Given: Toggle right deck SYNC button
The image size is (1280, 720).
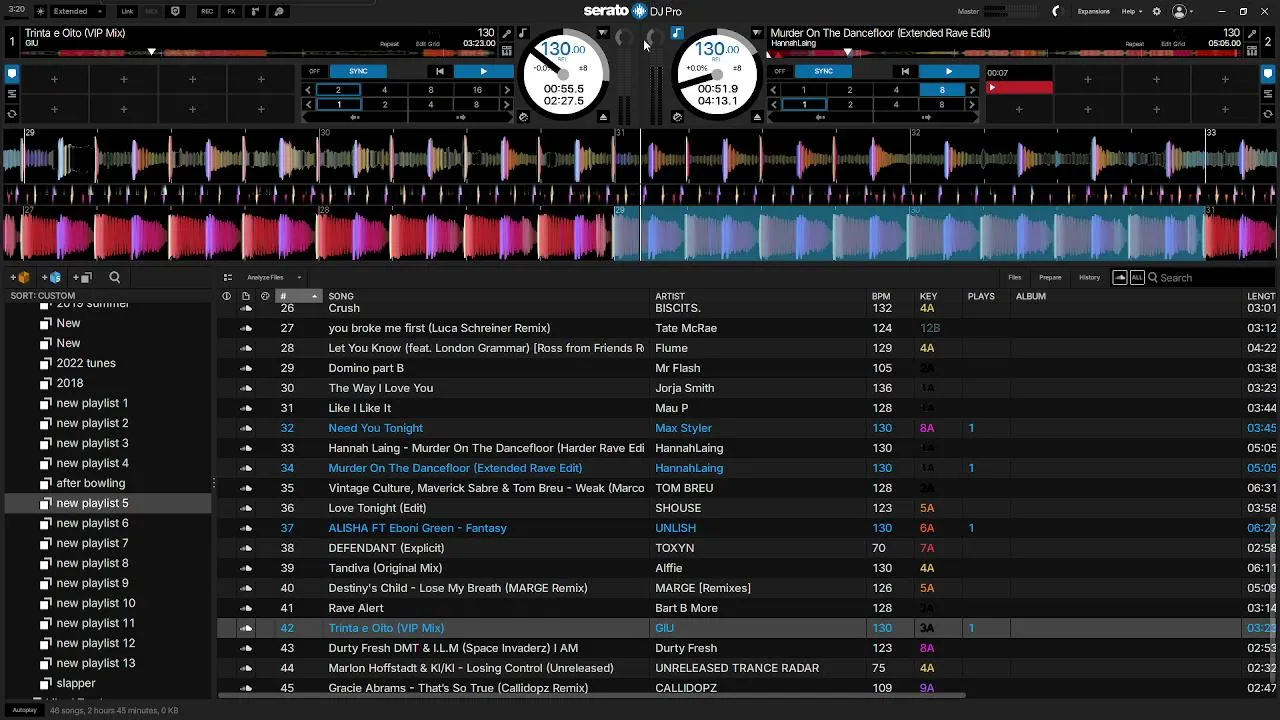Looking at the screenshot, I should (823, 71).
